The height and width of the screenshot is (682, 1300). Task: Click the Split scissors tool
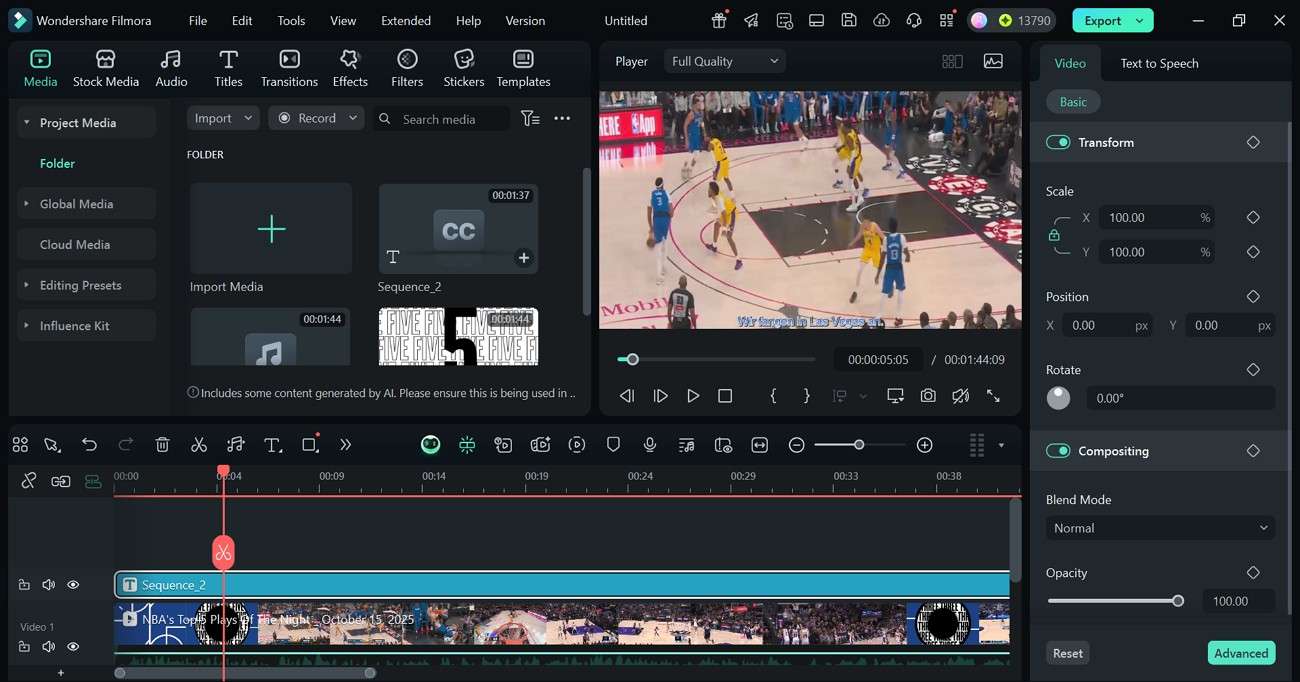tap(199, 445)
